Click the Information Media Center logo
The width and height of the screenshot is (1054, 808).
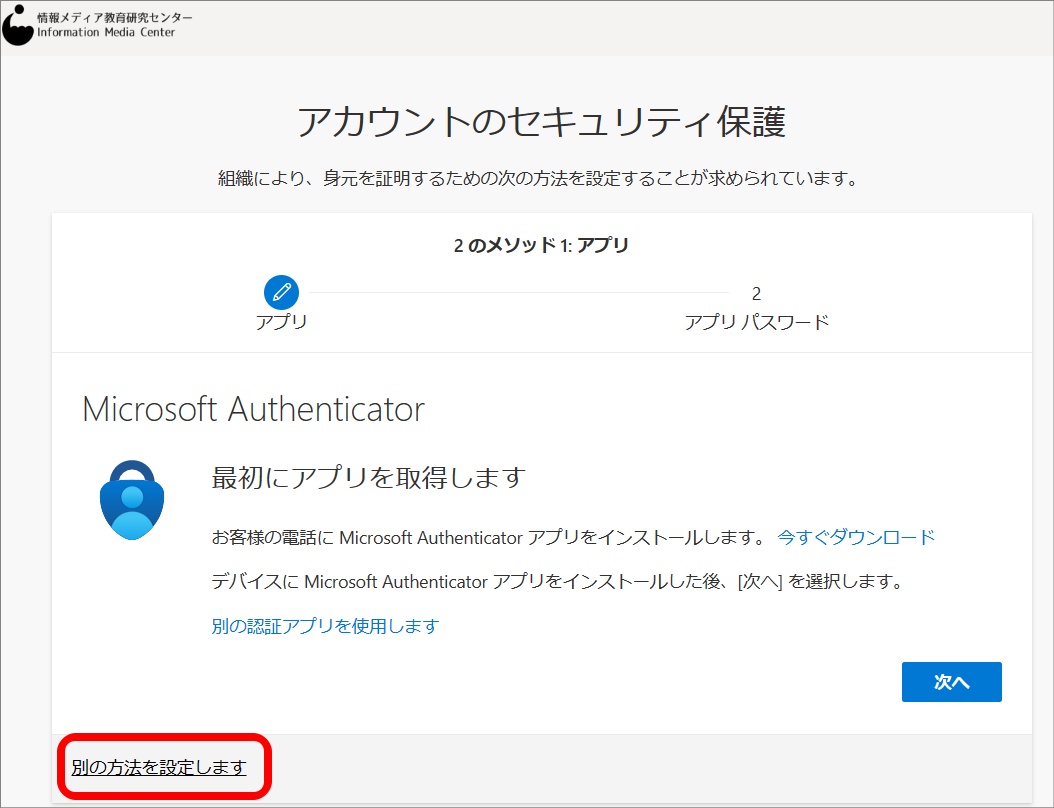[18, 26]
